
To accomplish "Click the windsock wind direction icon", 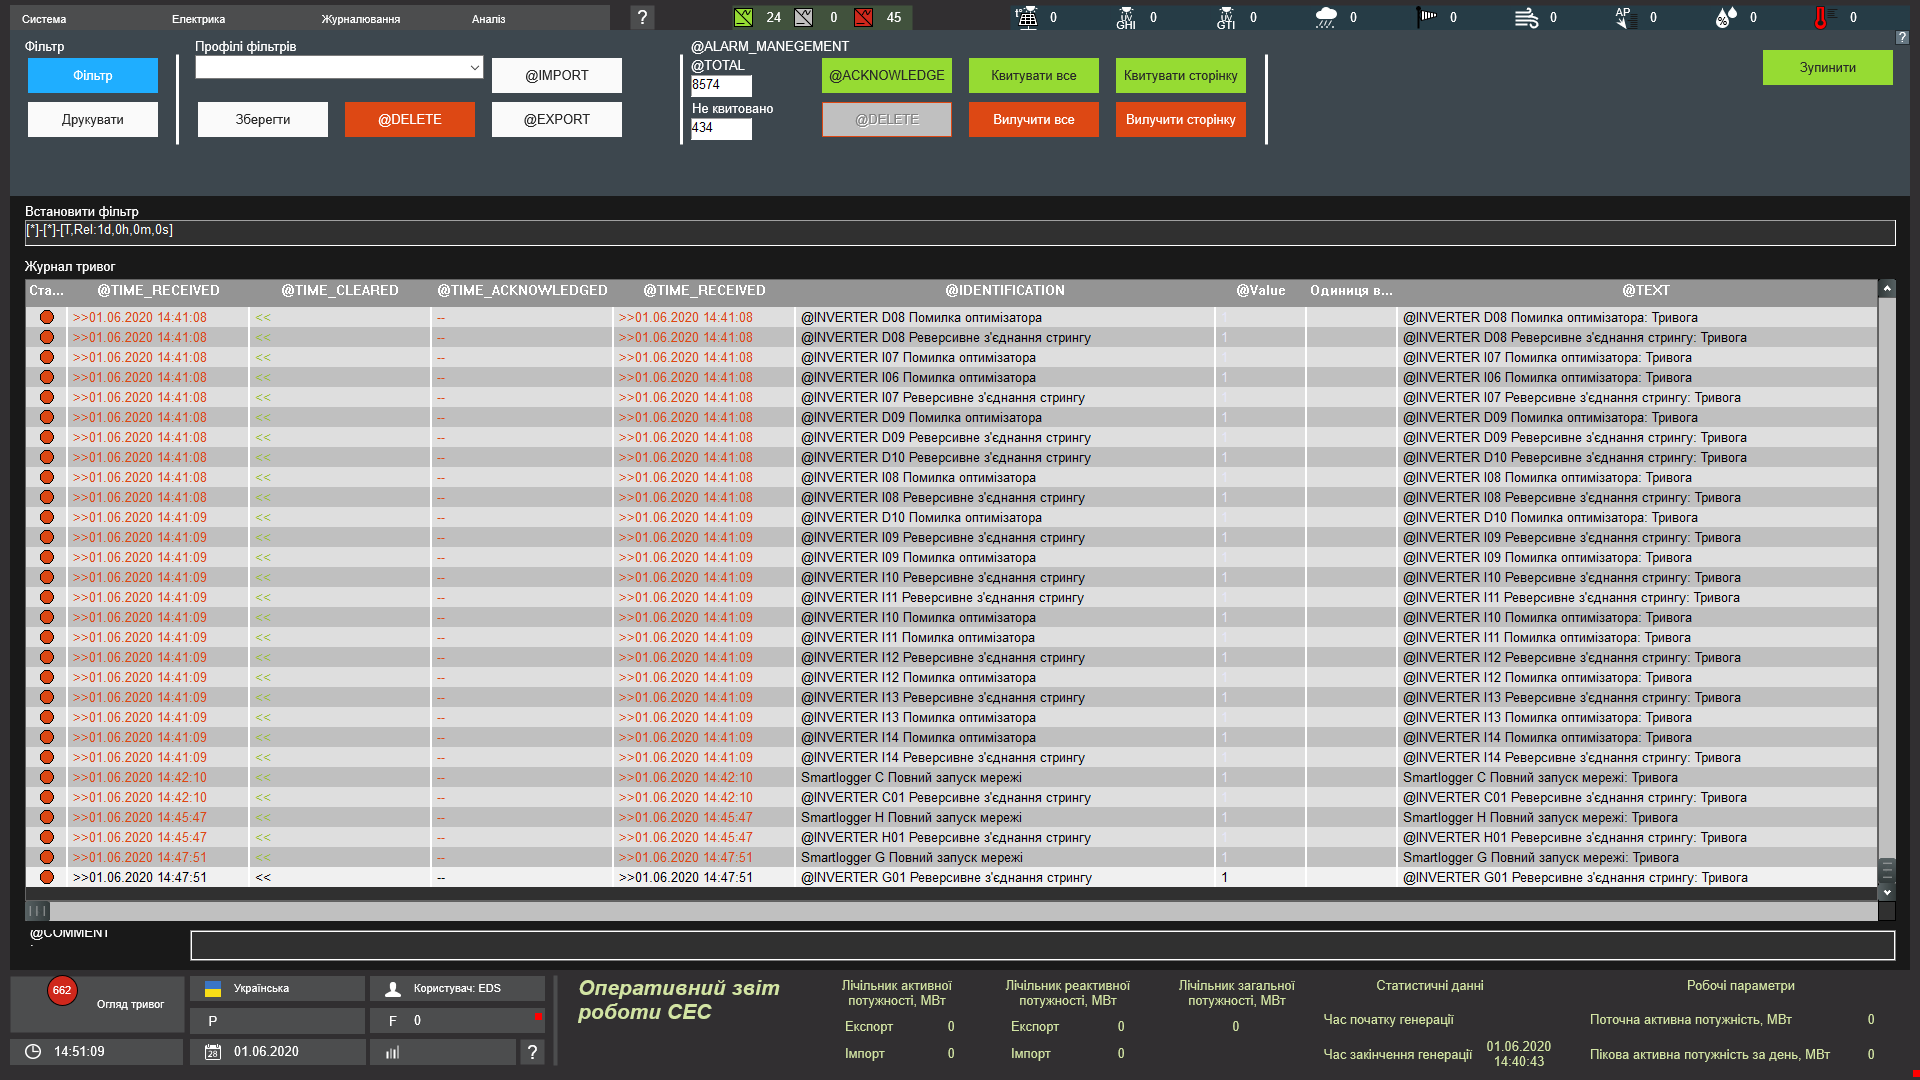I will [x=1427, y=17].
